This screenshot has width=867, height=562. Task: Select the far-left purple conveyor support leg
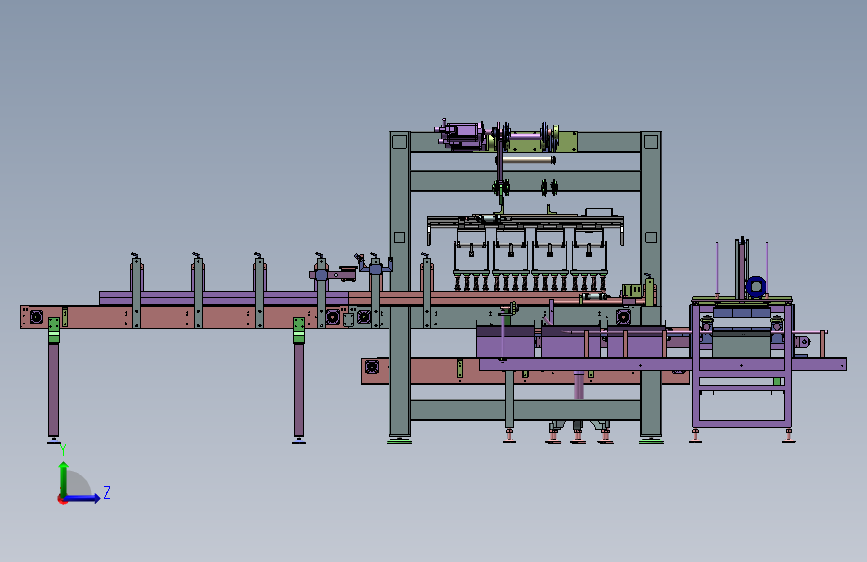pos(54,389)
